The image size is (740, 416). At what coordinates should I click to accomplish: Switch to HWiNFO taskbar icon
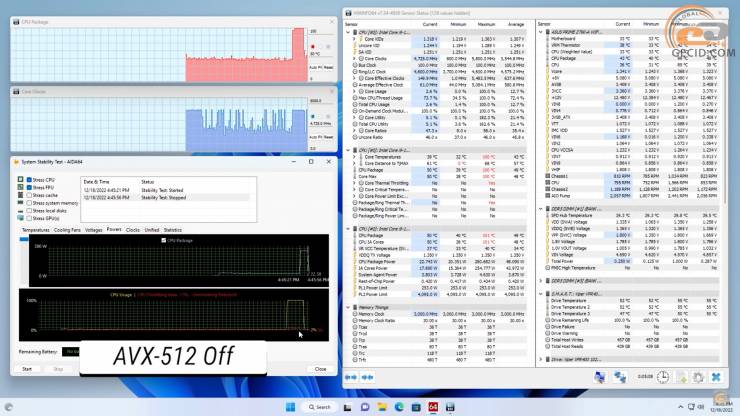coord(450,407)
